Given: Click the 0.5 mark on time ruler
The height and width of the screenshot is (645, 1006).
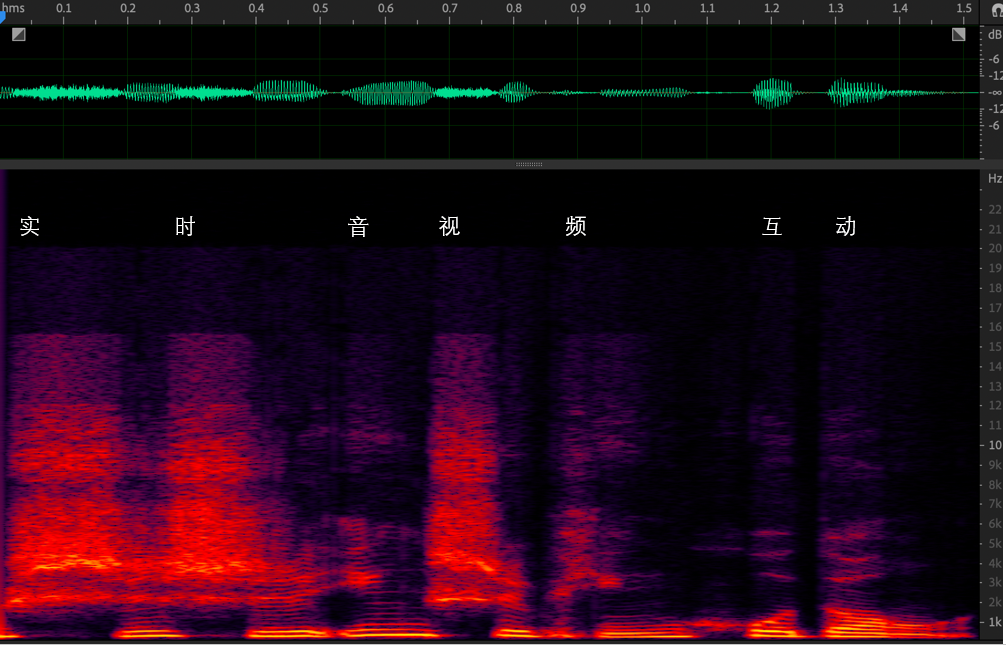Looking at the screenshot, I should coord(320,8).
